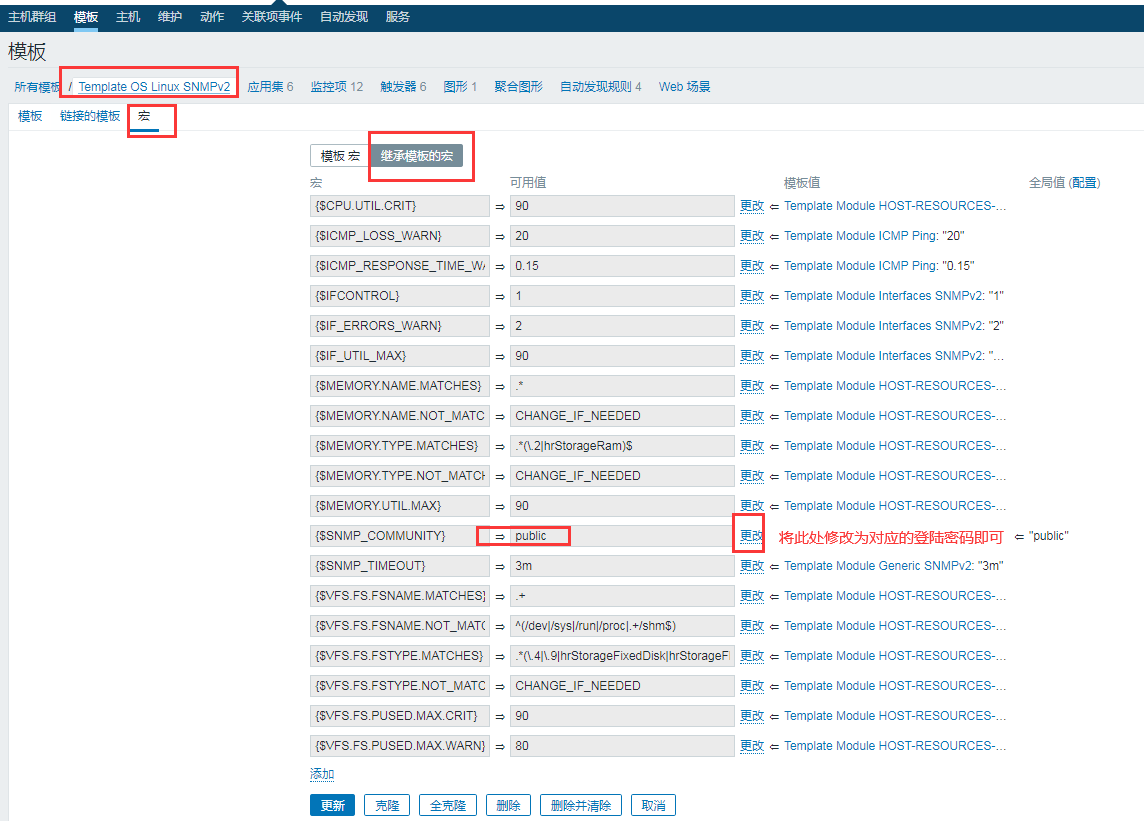Click the 添加 link to add a macro

322,774
